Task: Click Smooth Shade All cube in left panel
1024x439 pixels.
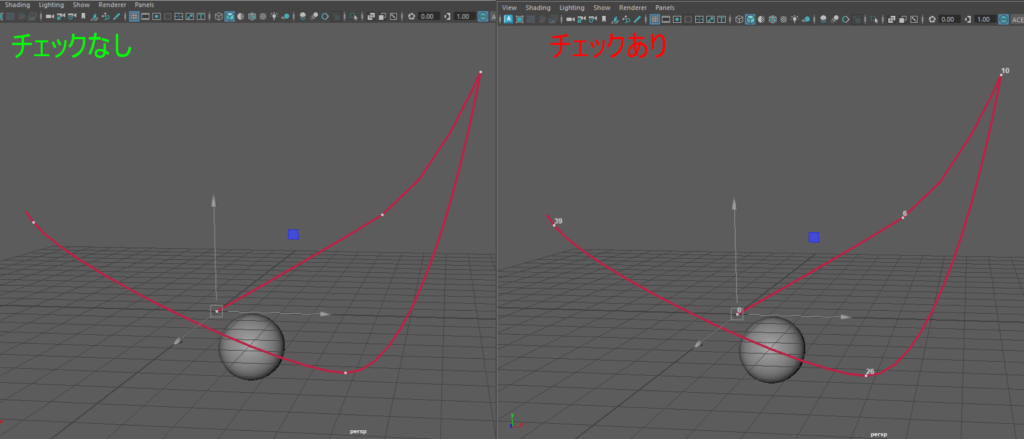Action: coord(230,17)
